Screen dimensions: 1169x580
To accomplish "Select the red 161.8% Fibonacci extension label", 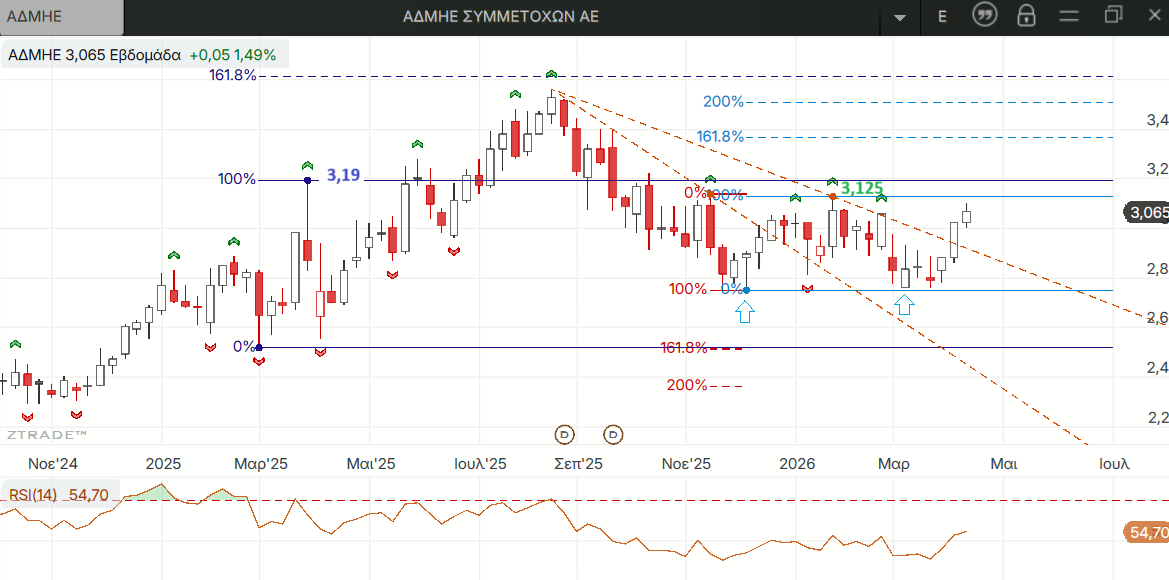I will (684, 347).
